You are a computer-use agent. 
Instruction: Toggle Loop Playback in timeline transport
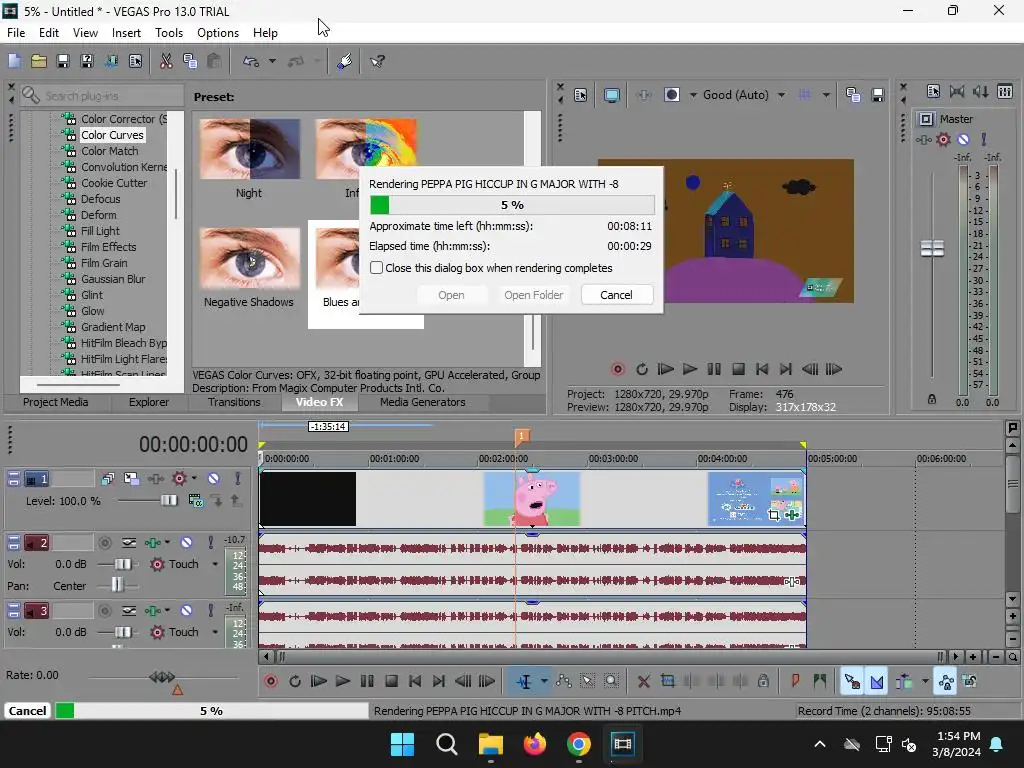[295, 682]
